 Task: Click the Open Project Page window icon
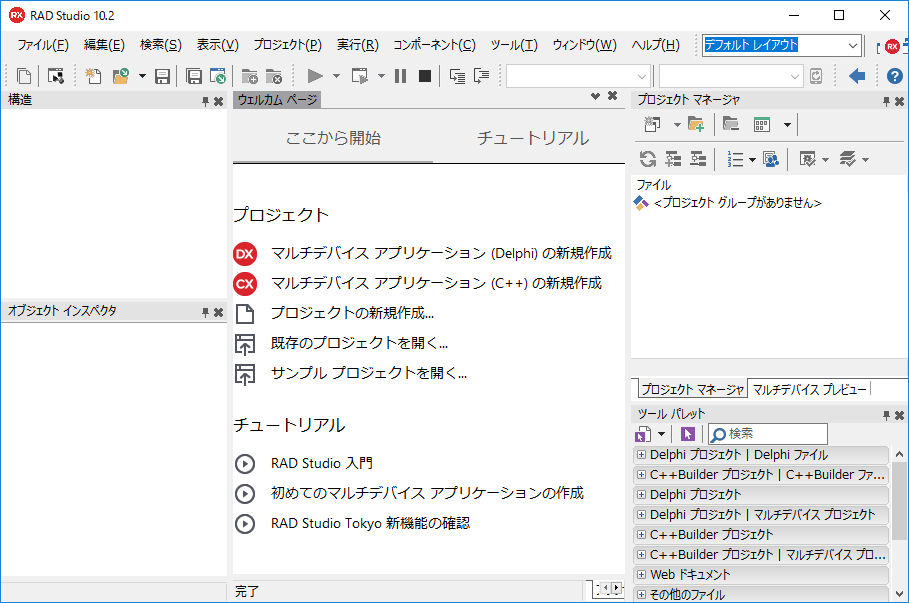tap(217, 76)
